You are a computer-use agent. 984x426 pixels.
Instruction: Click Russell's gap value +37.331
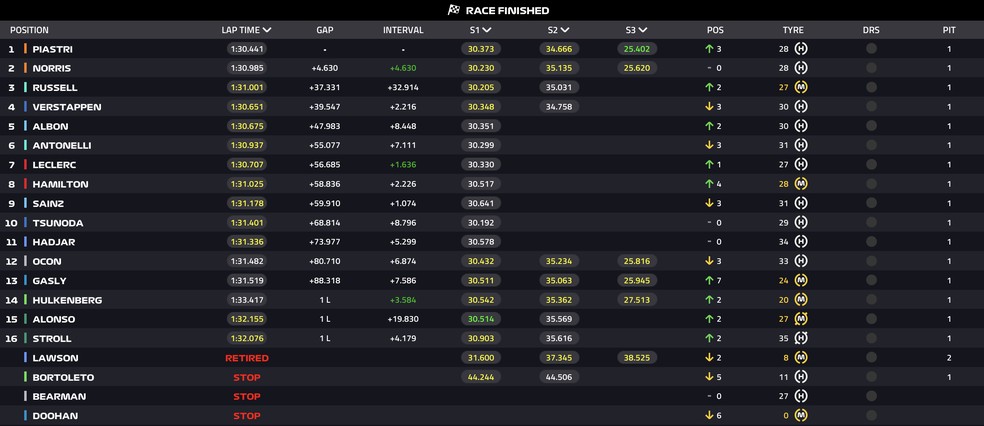pyautogui.click(x=324, y=87)
